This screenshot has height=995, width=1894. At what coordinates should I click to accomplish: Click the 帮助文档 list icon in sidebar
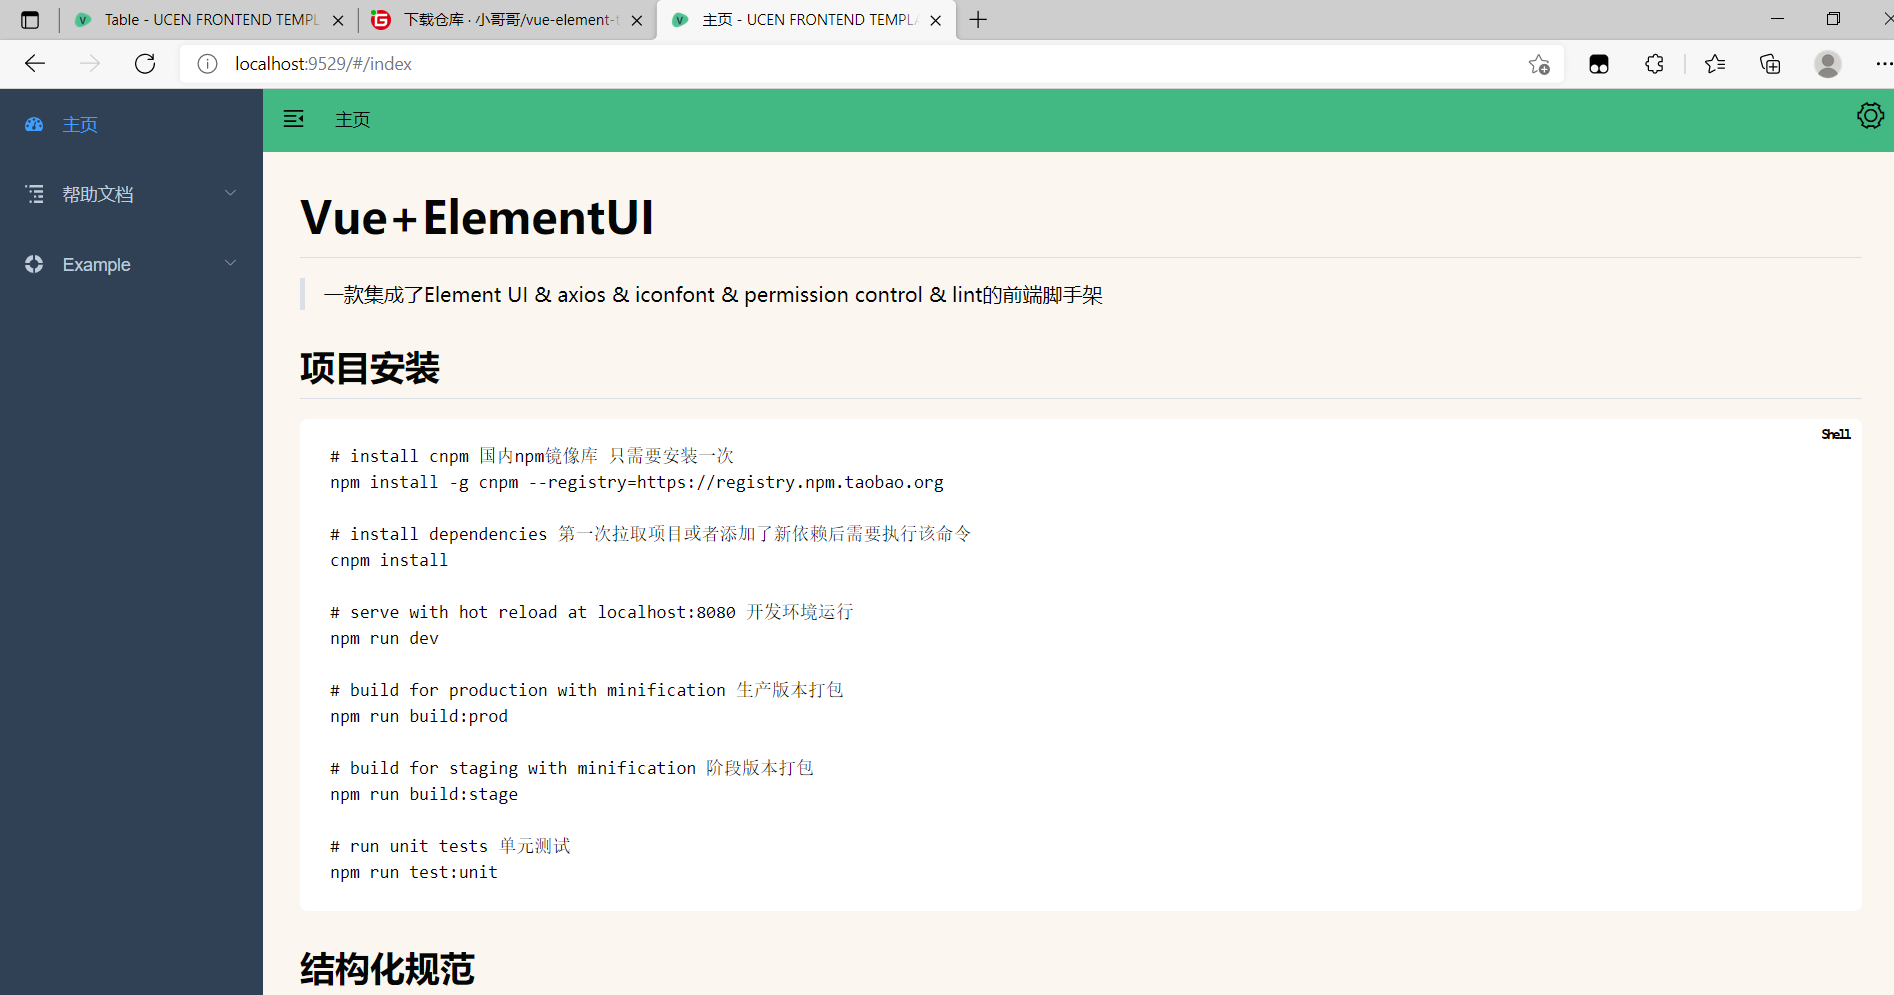(x=35, y=194)
